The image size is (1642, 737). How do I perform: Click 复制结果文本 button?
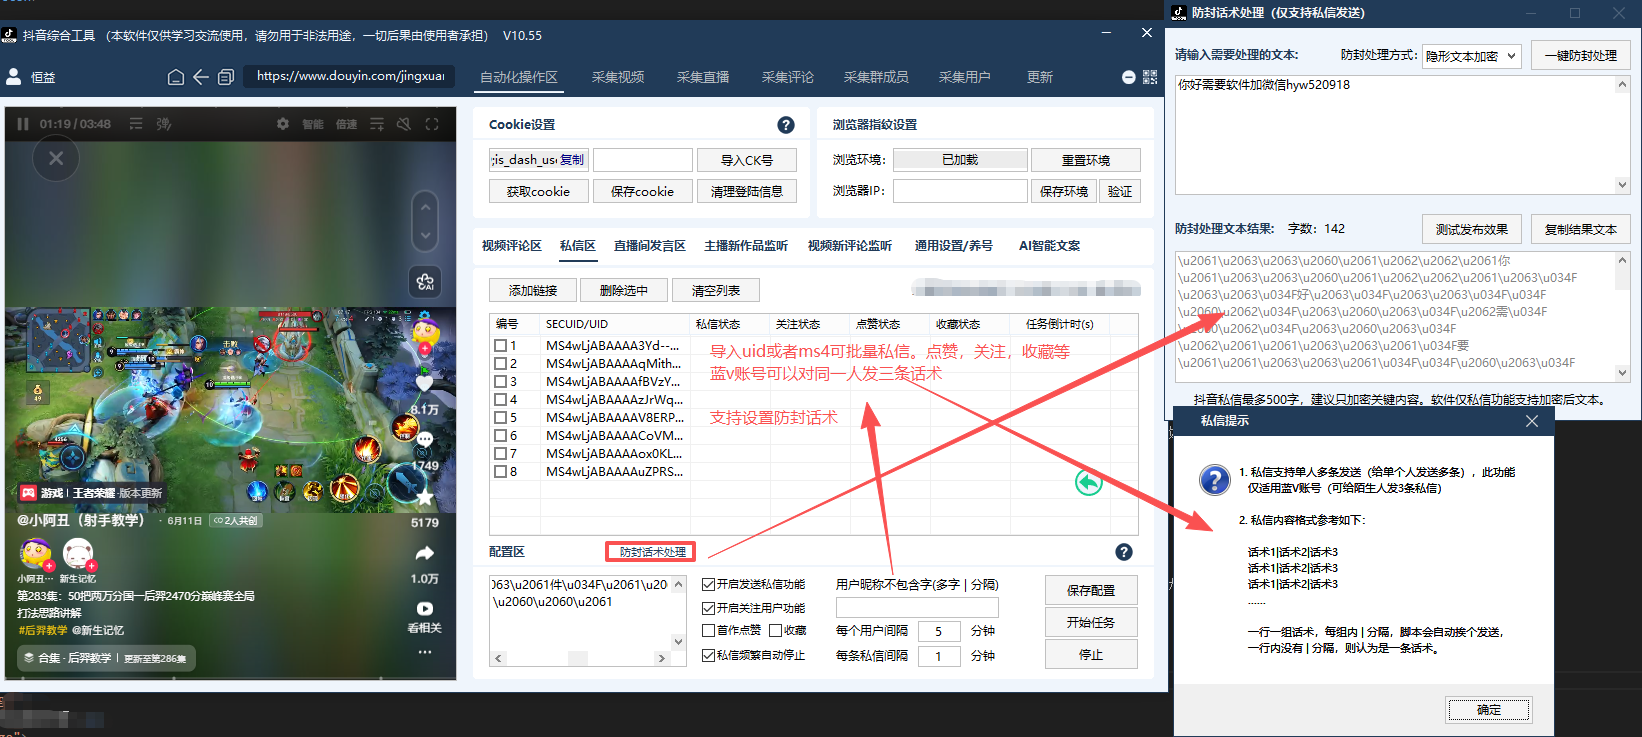[x=1580, y=229]
